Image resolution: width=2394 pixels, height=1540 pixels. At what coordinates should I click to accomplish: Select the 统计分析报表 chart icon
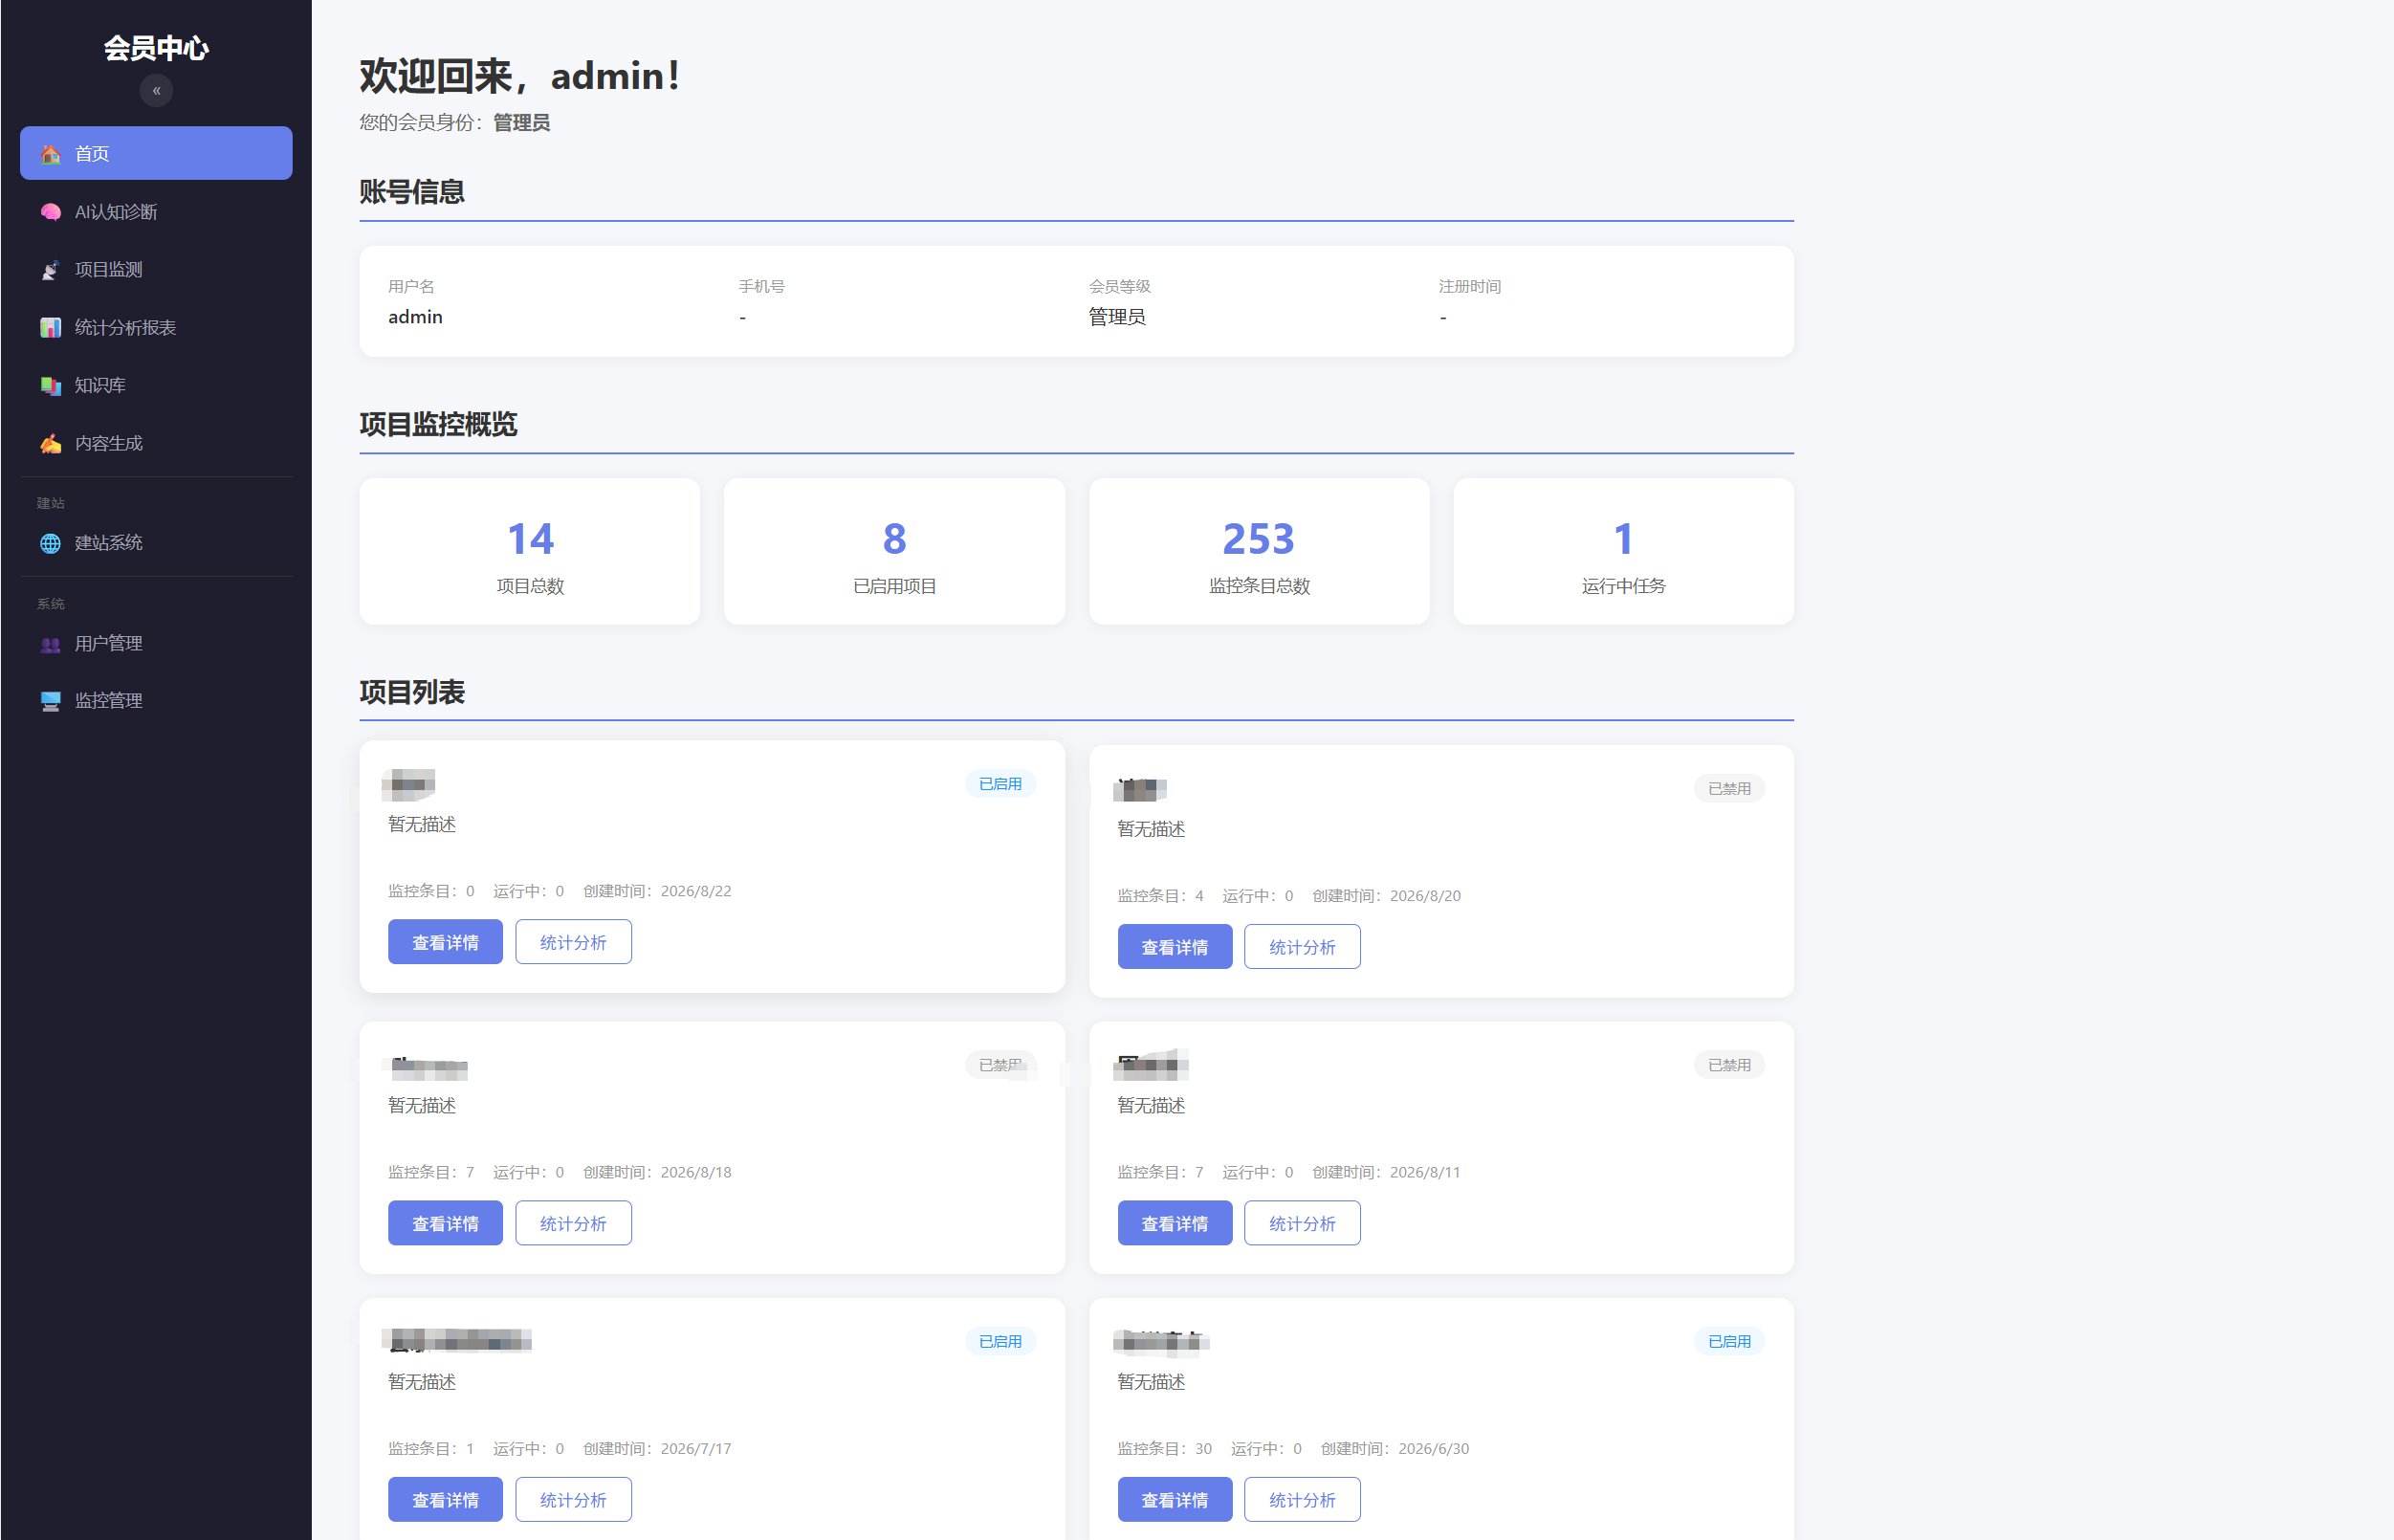coord(50,328)
